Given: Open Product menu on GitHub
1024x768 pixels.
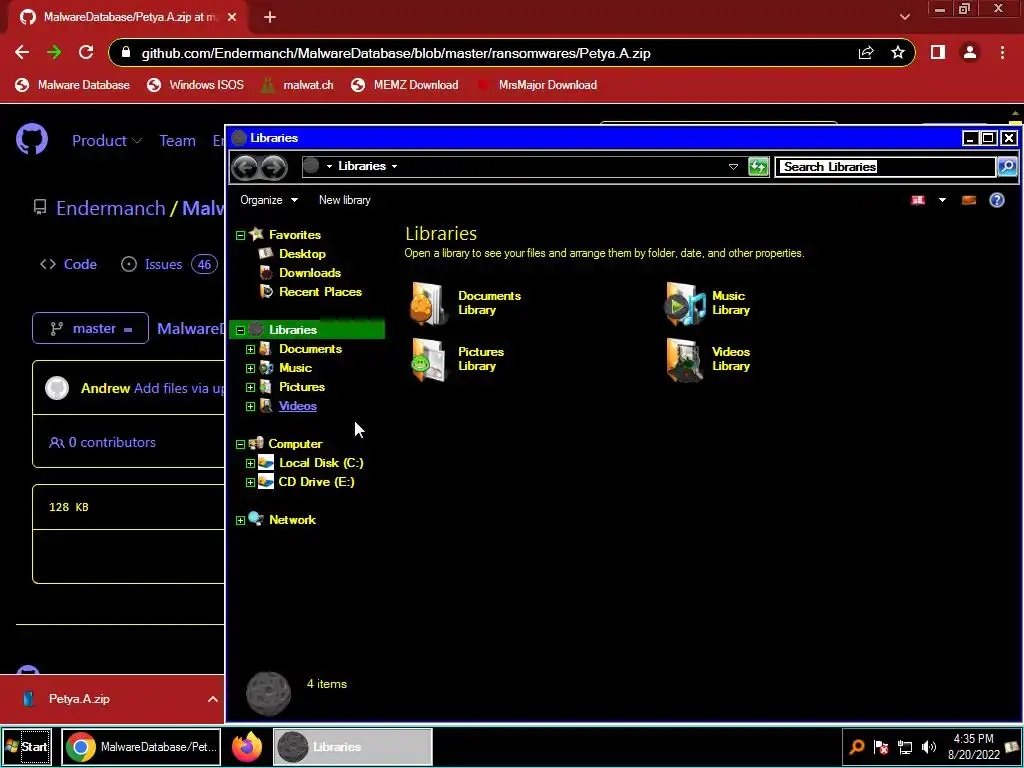Looking at the screenshot, I should click(106, 140).
